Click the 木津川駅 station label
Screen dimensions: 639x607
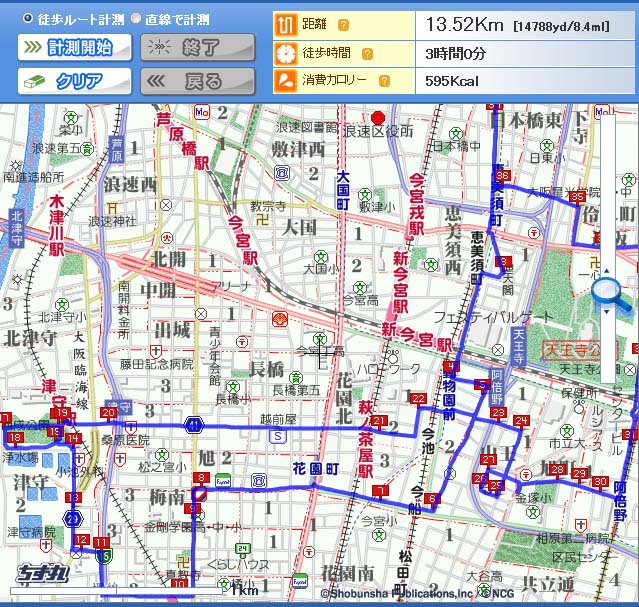tap(57, 226)
